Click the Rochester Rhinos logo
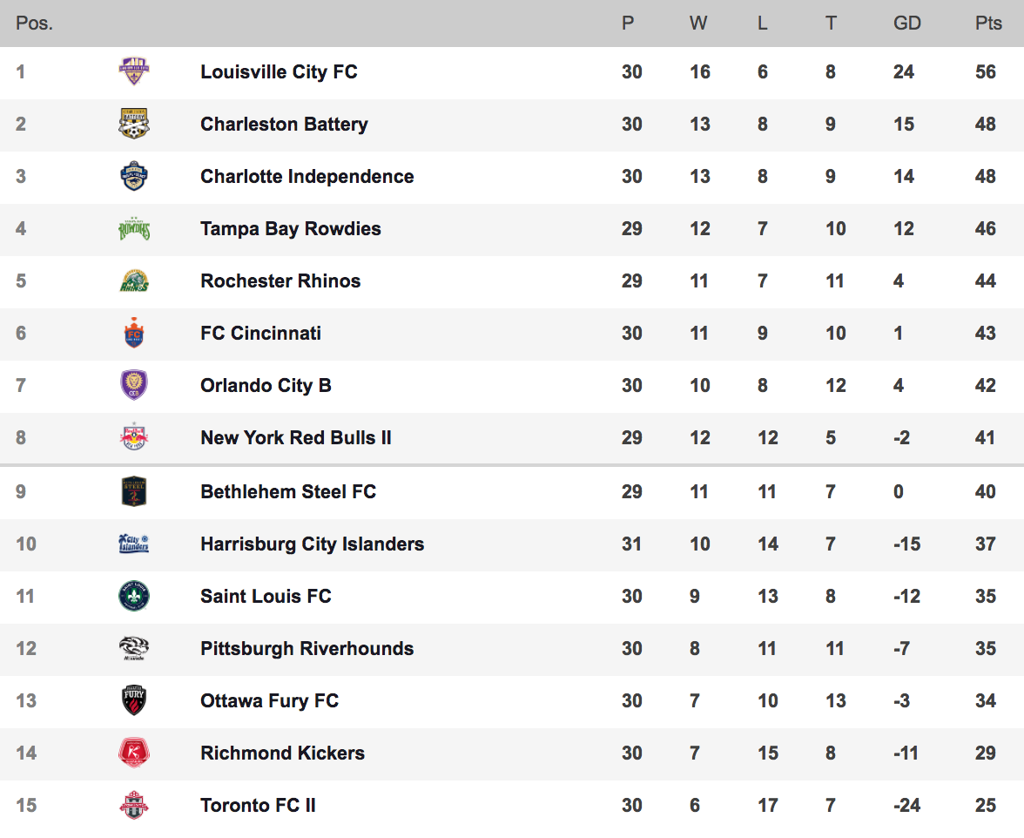Image resolution: width=1024 pixels, height=838 pixels. click(134, 281)
